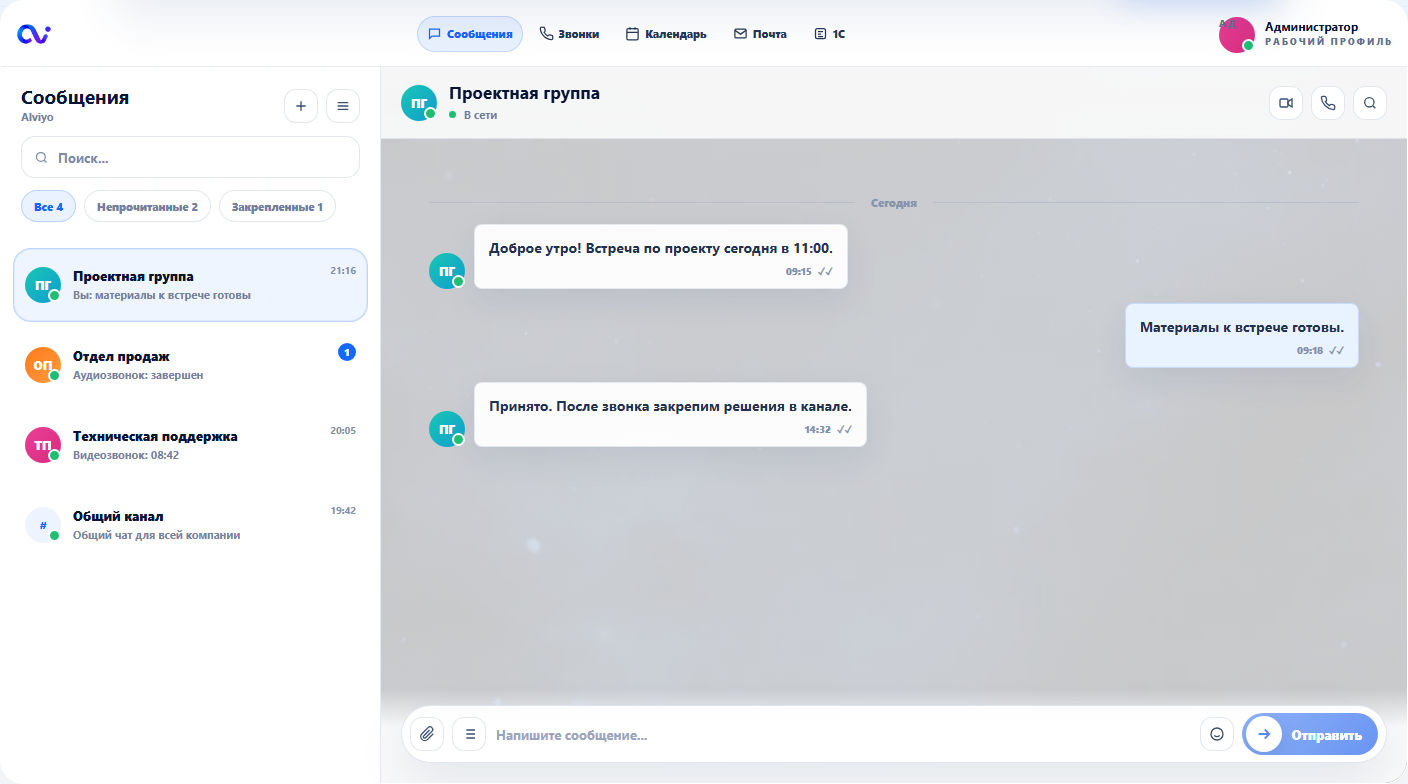Image resolution: width=1408 pixels, height=784 pixels.
Task: Click the unread badge on Отдел продаж
Action: [x=347, y=352]
